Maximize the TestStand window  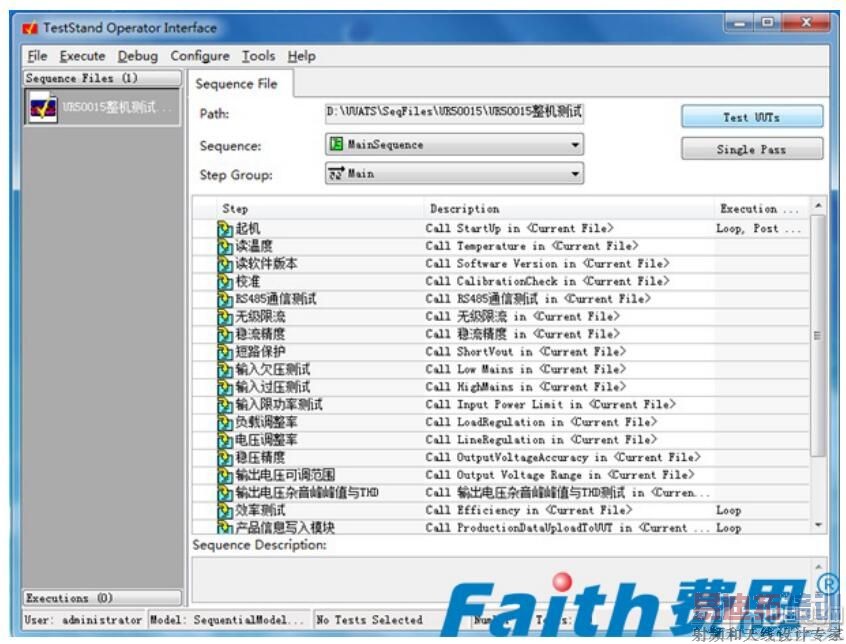(767, 23)
